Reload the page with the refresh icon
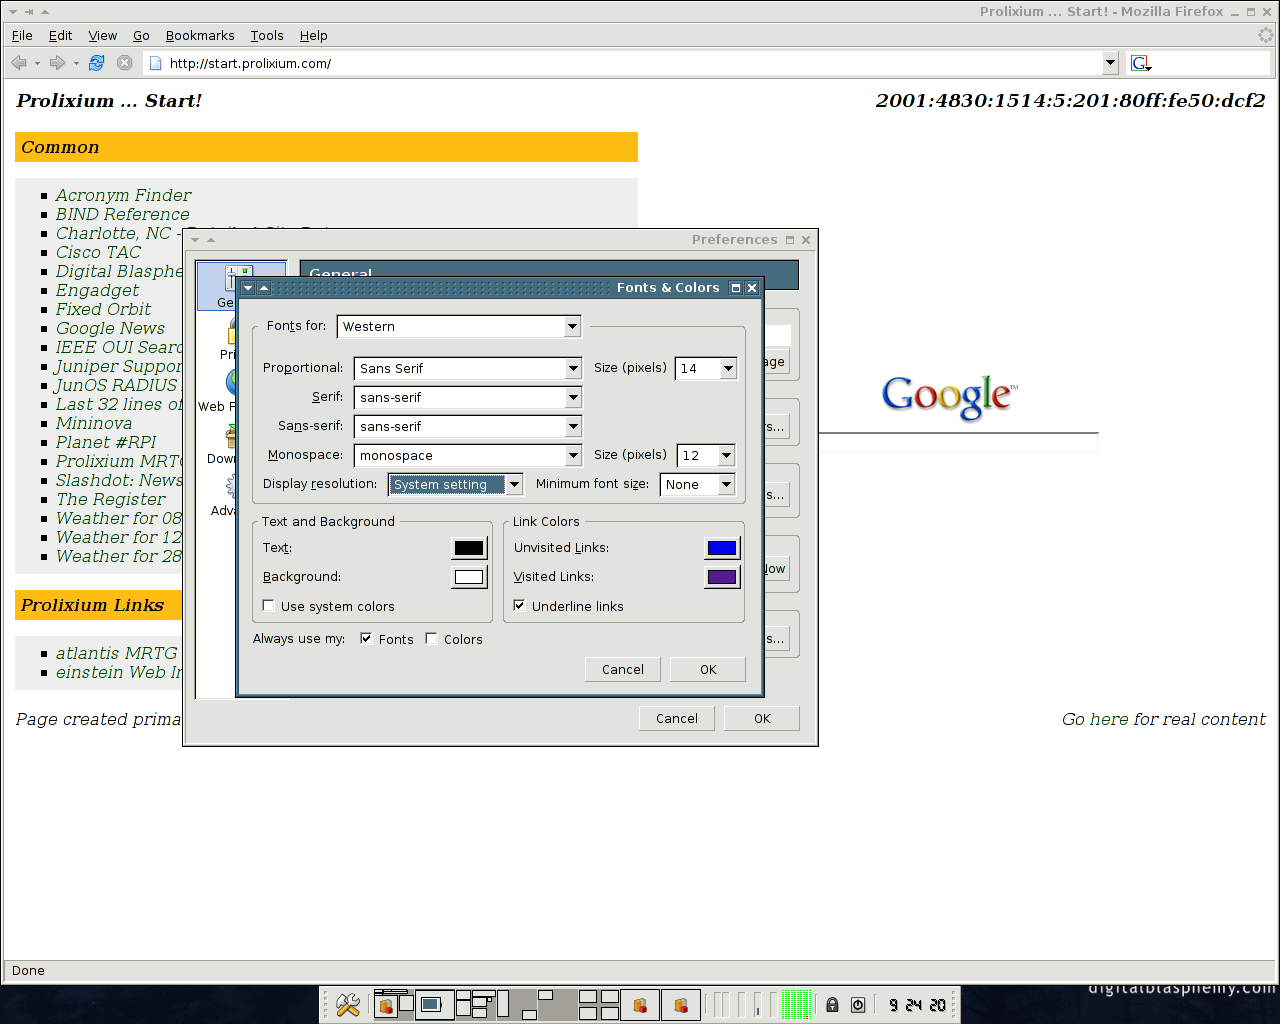 pyautogui.click(x=96, y=63)
